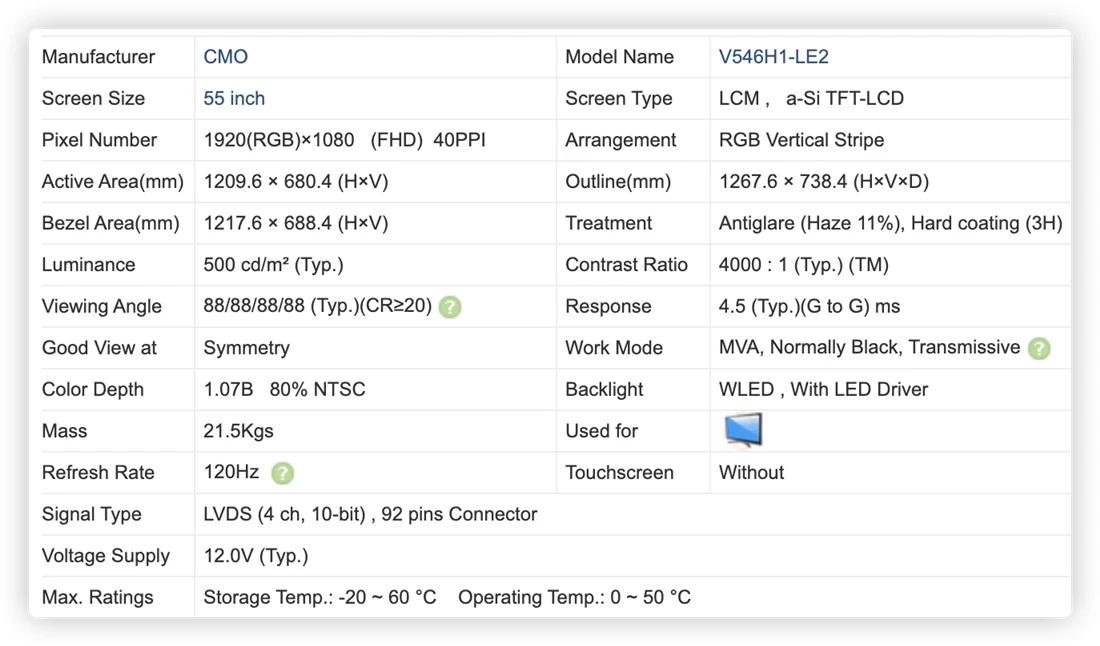Screen dimensions: 1100x646
Task: Select the Pixel Number value 1920(RGB)×1080
Action: (x=279, y=140)
